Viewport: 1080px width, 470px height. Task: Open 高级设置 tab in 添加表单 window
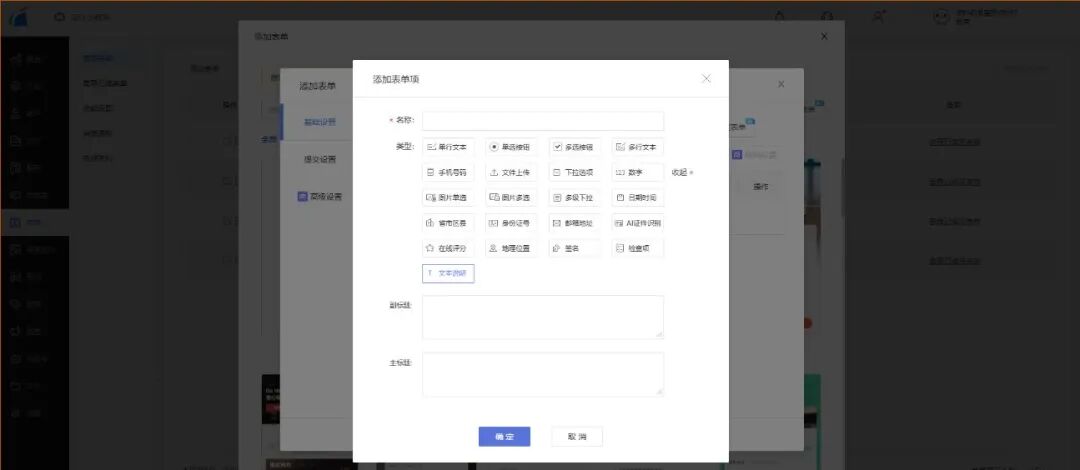click(x=320, y=196)
